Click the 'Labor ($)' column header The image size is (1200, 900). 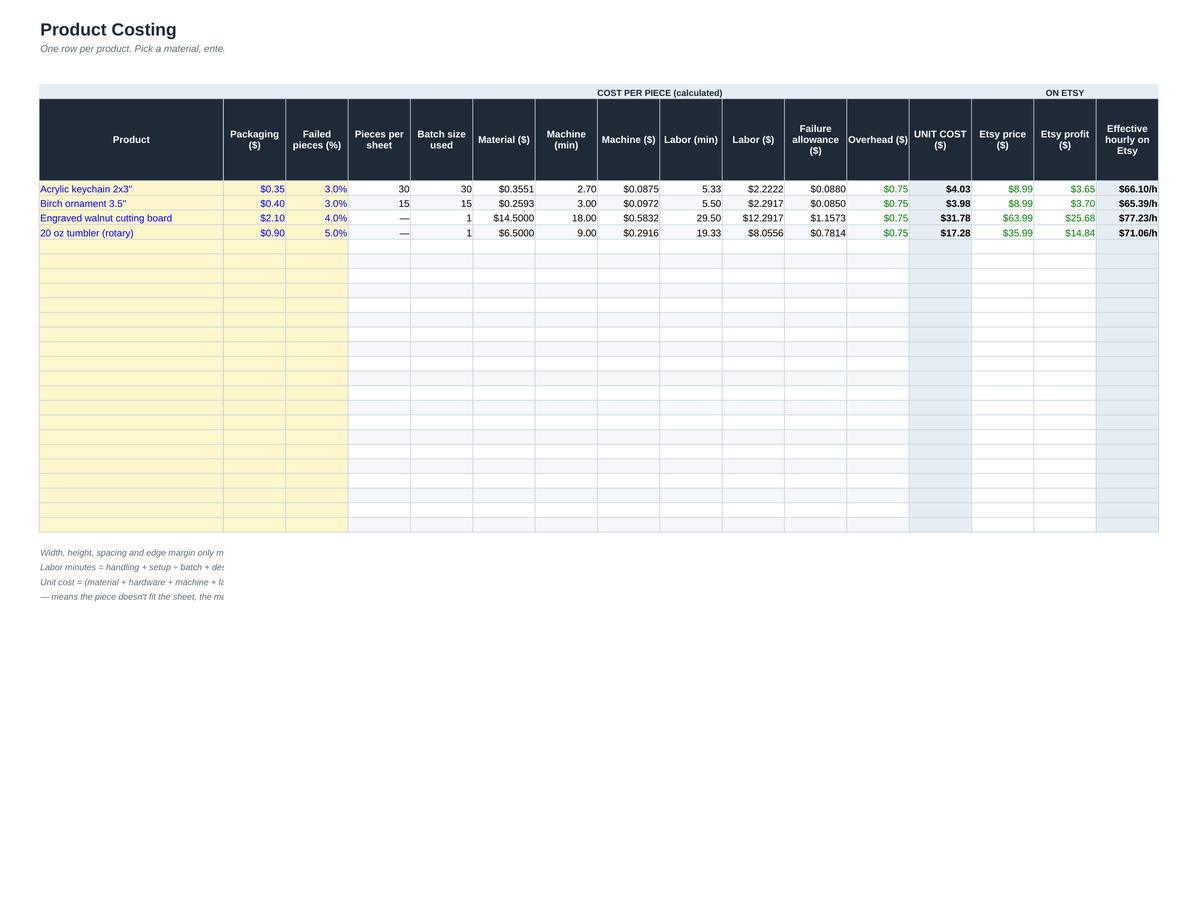coord(753,140)
